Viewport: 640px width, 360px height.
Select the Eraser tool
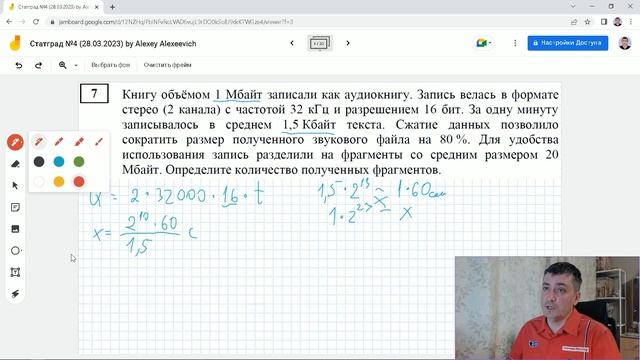(15, 164)
